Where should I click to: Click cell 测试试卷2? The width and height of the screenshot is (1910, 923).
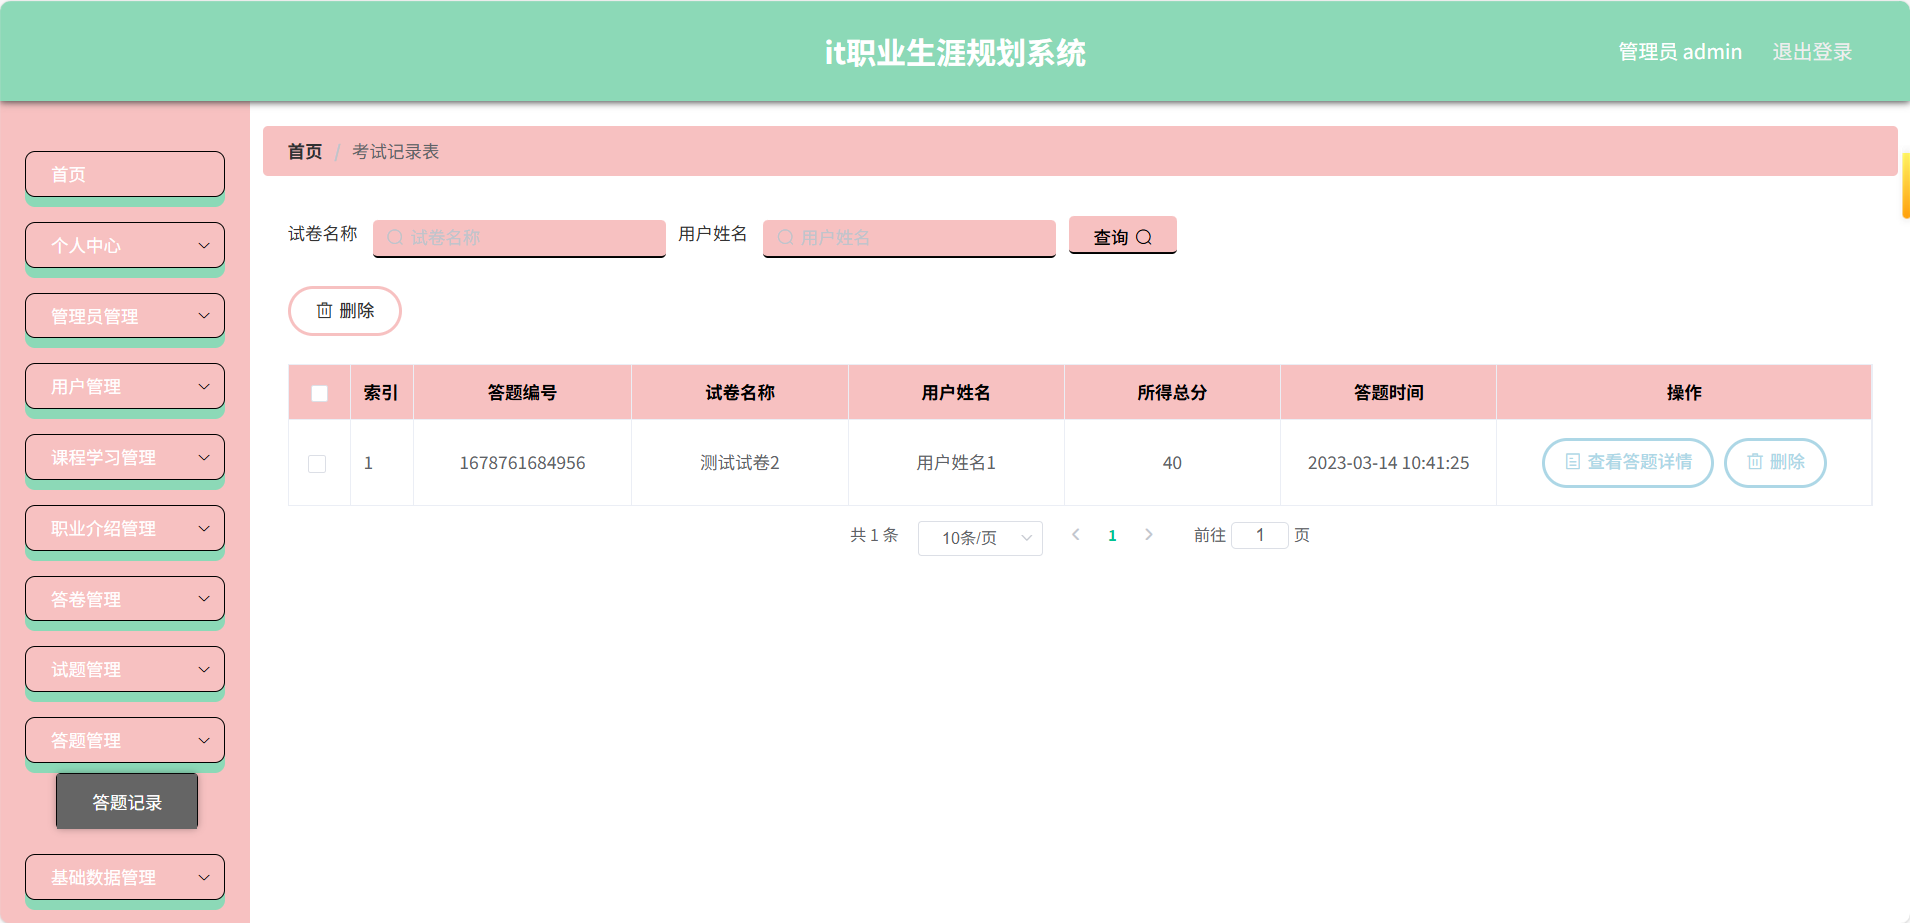click(x=740, y=463)
